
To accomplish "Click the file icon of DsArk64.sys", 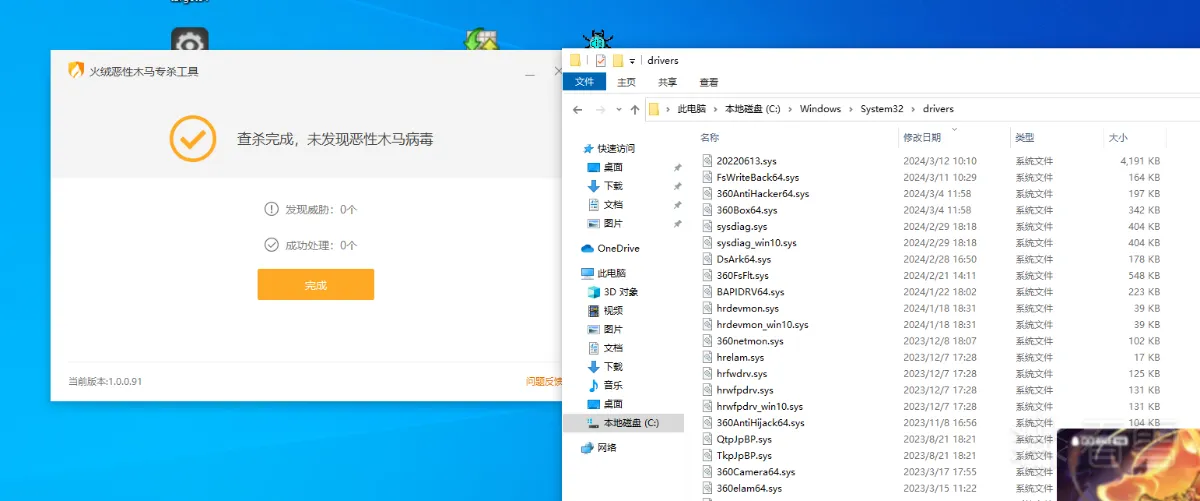I will (x=707, y=259).
